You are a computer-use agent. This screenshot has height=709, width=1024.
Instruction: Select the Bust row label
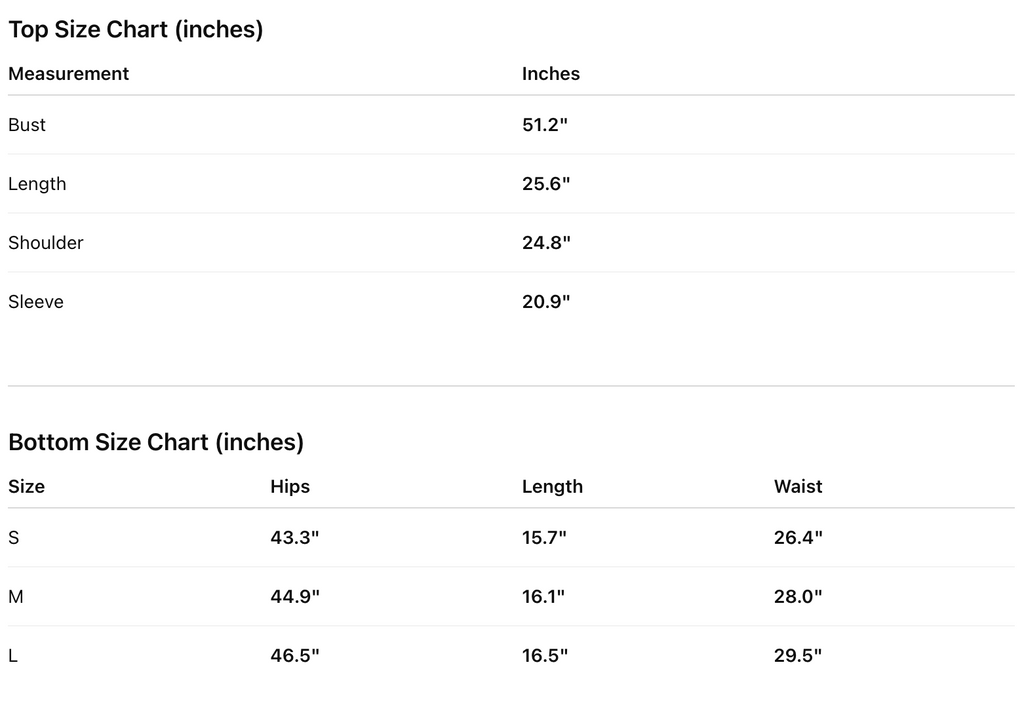click(x=27, y=125)
